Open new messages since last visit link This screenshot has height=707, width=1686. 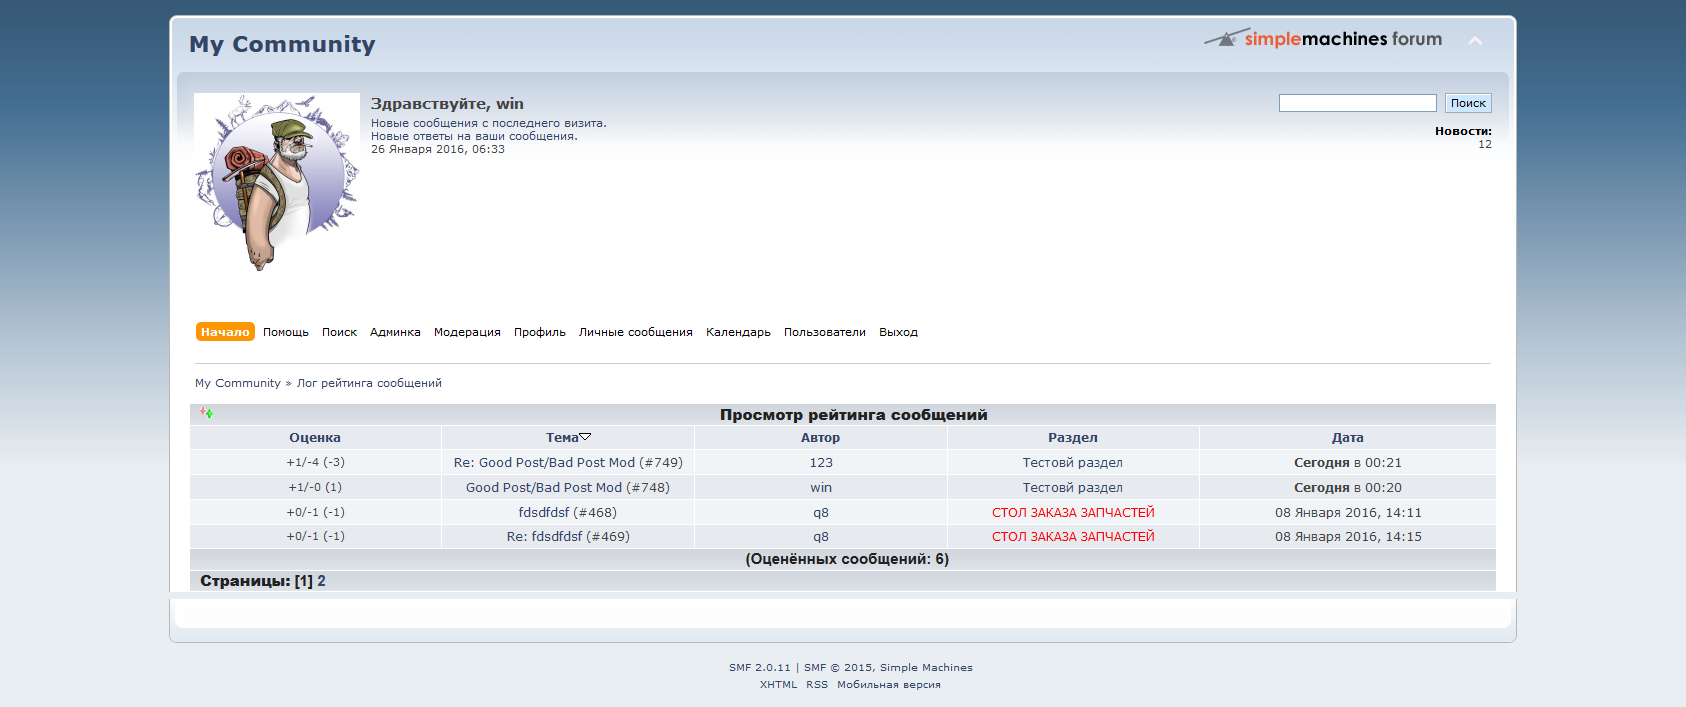[488, 123]
